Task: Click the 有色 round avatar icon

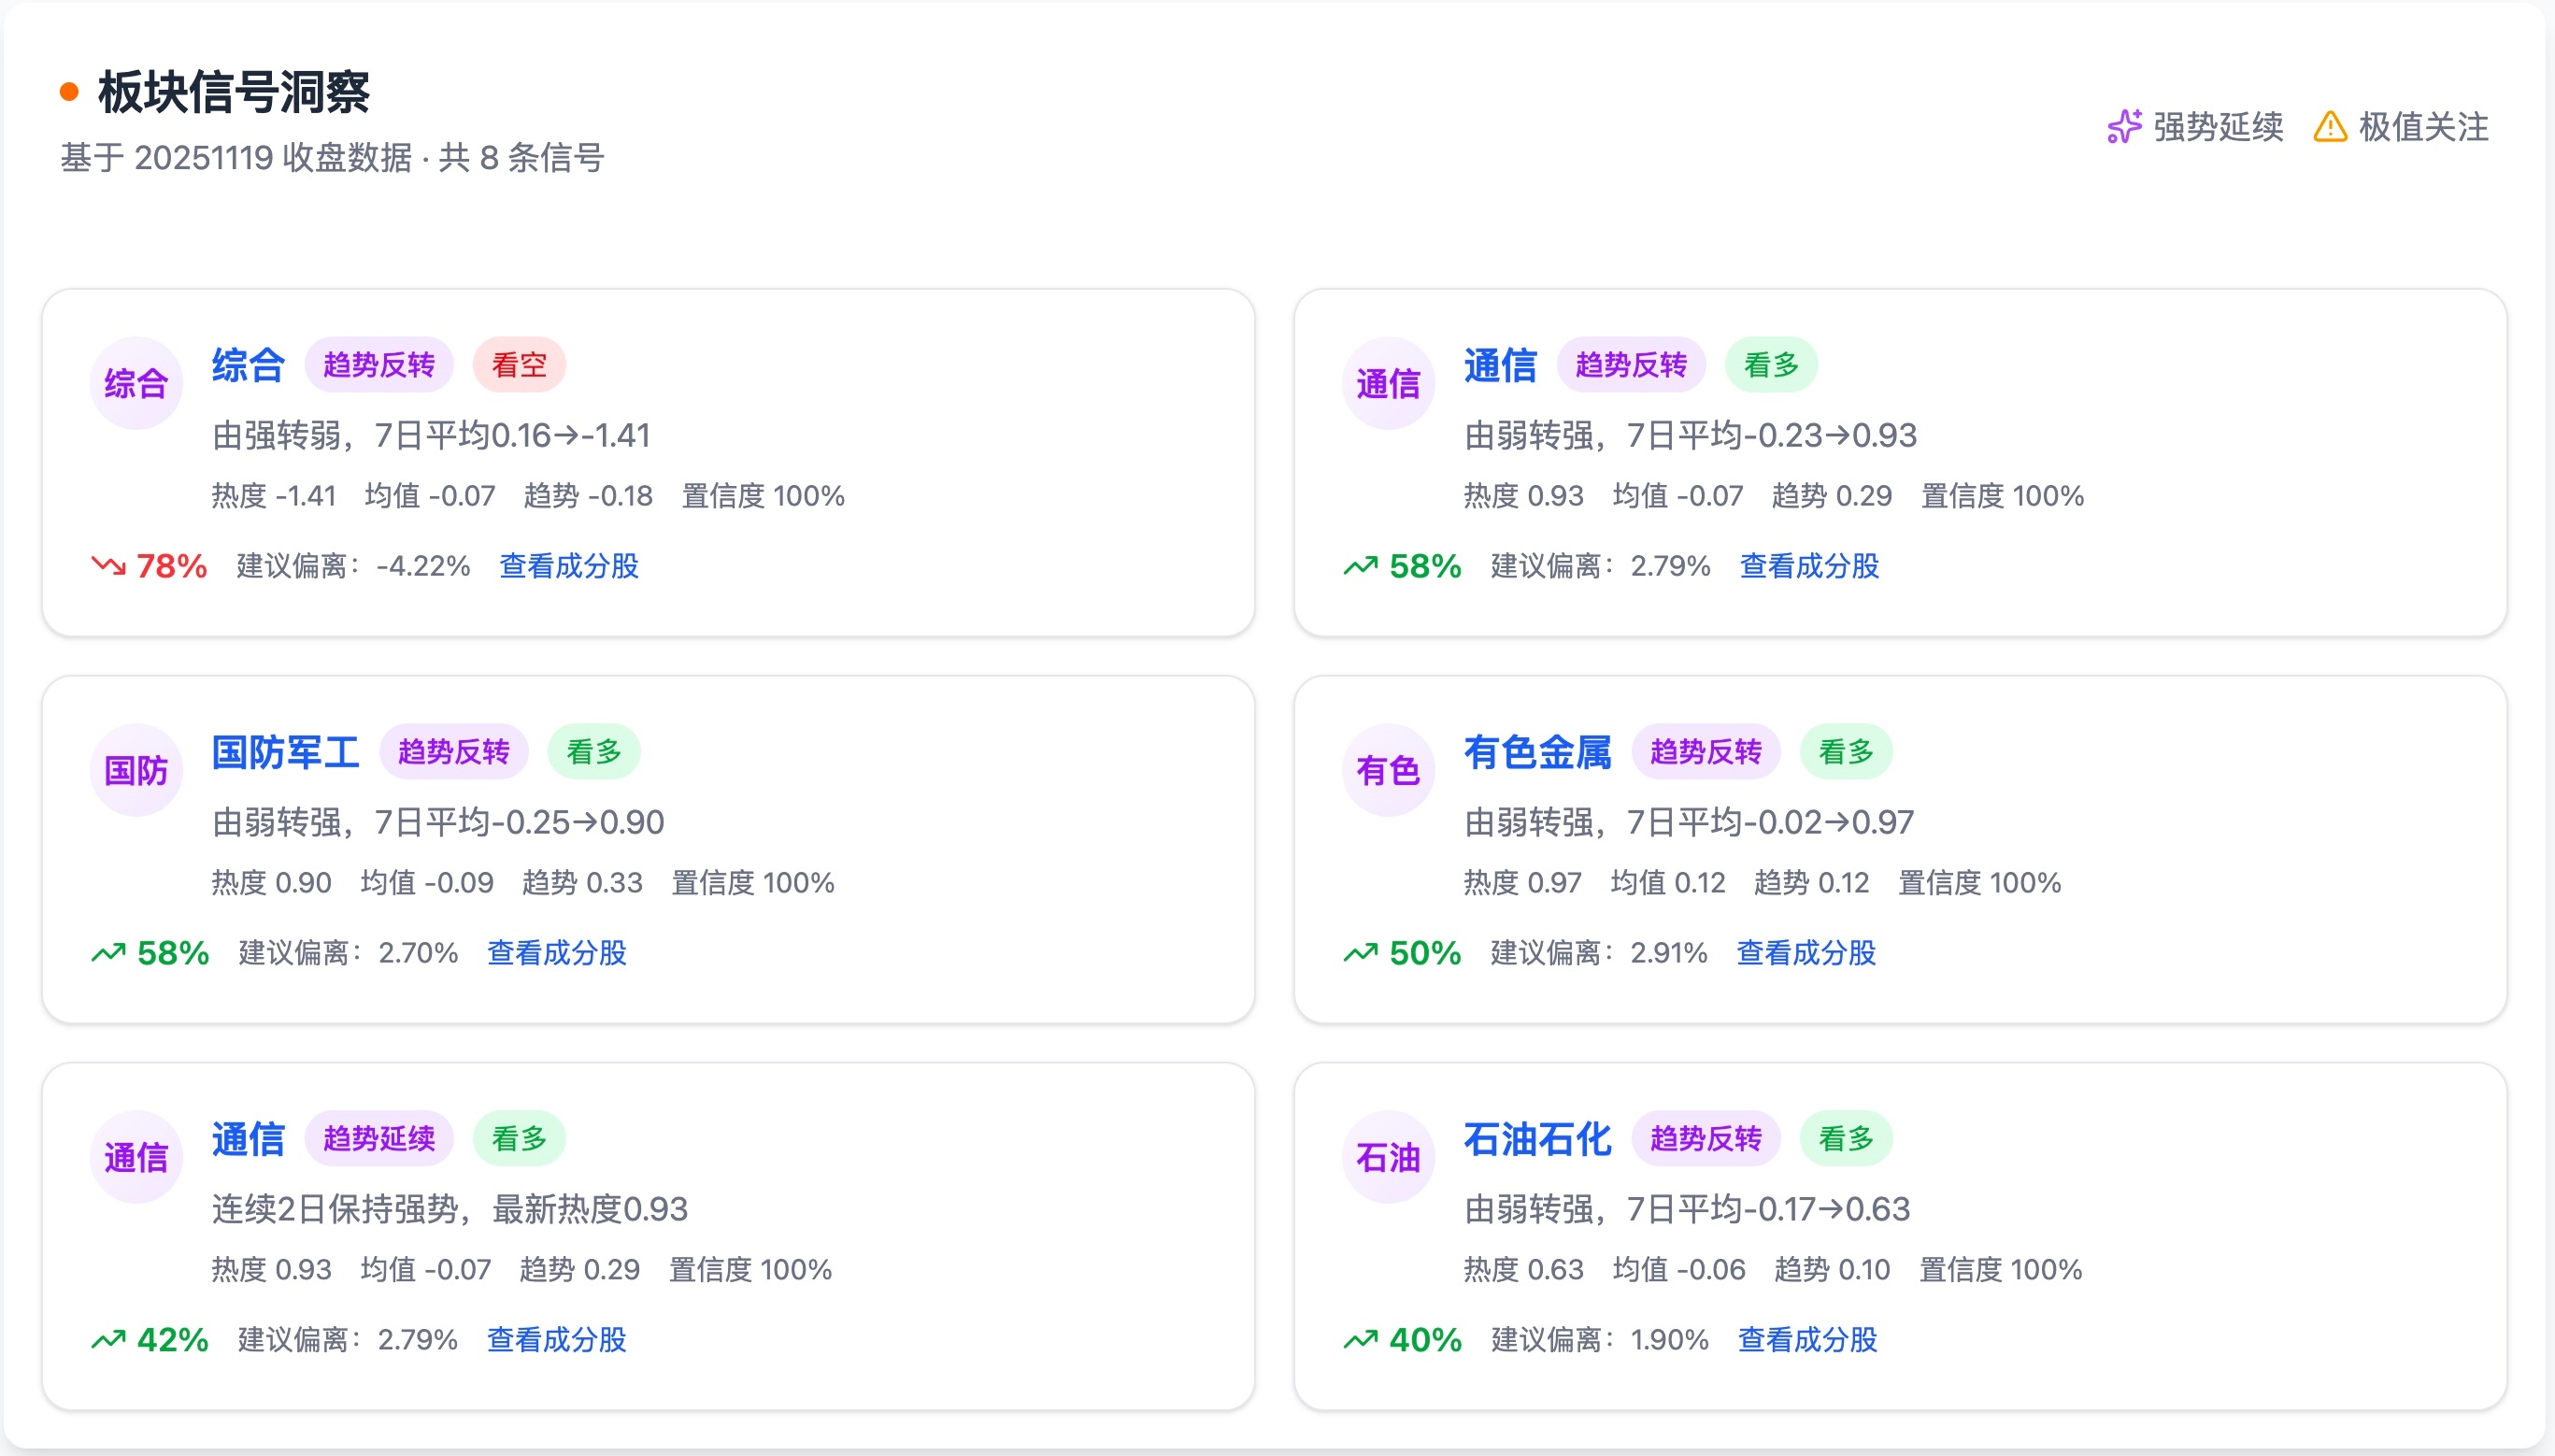Action: point(1388,770)
